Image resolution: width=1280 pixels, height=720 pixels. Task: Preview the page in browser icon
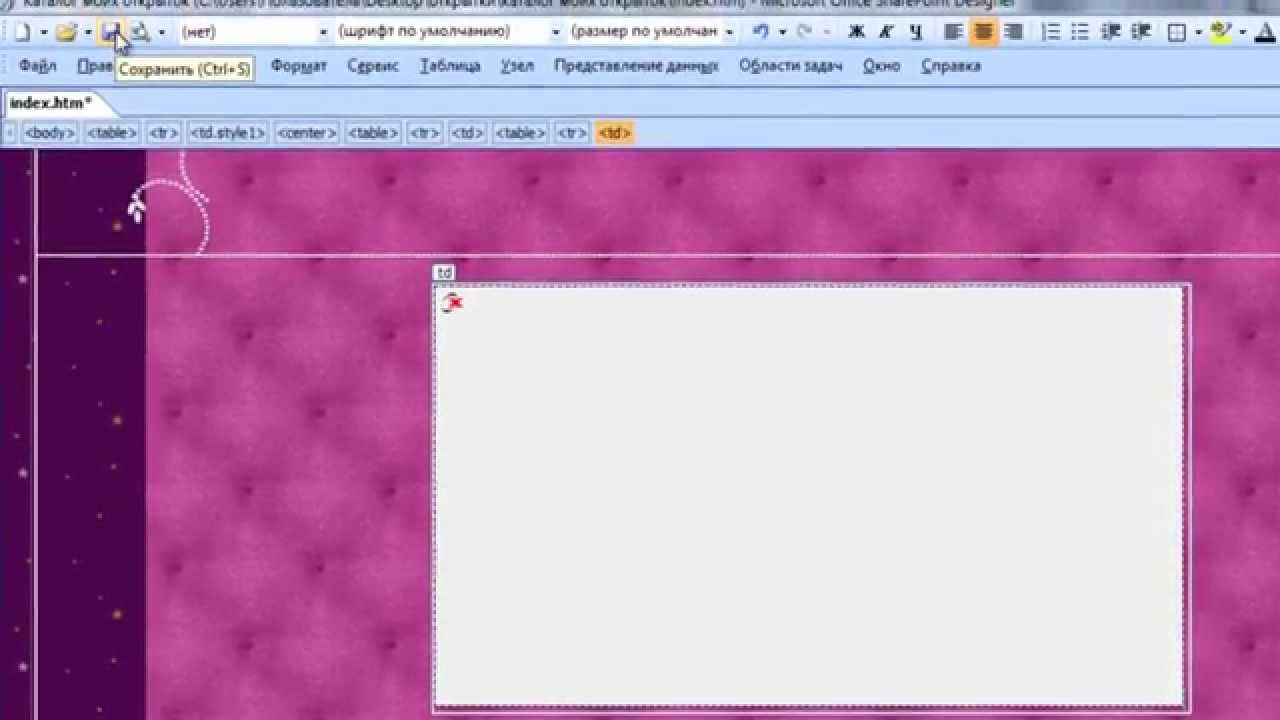[139, 32]
